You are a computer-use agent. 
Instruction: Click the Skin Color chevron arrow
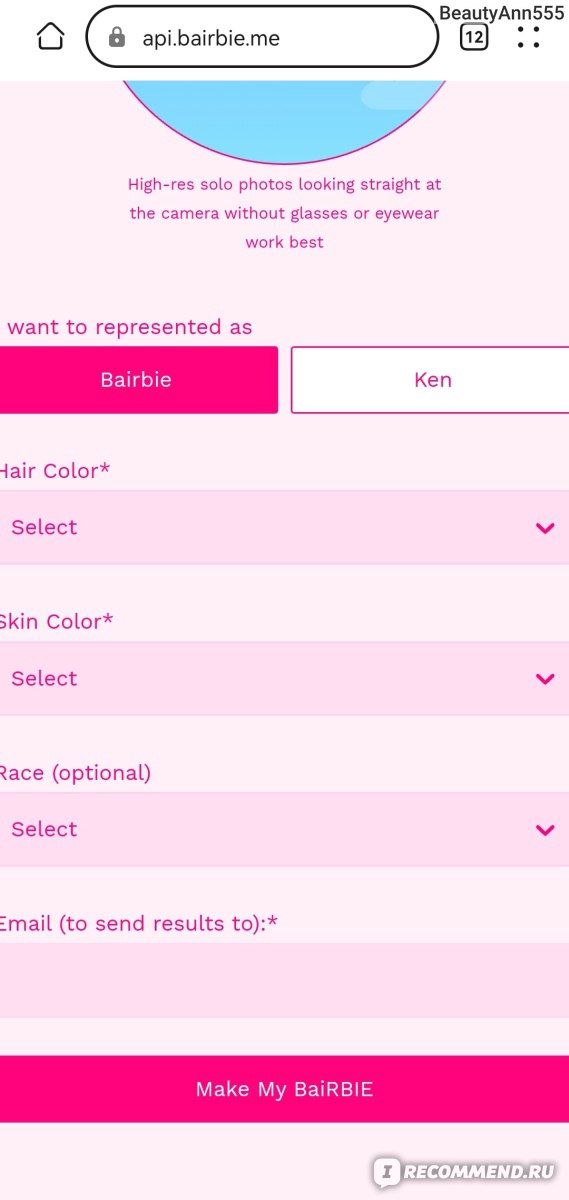(545, 679)
